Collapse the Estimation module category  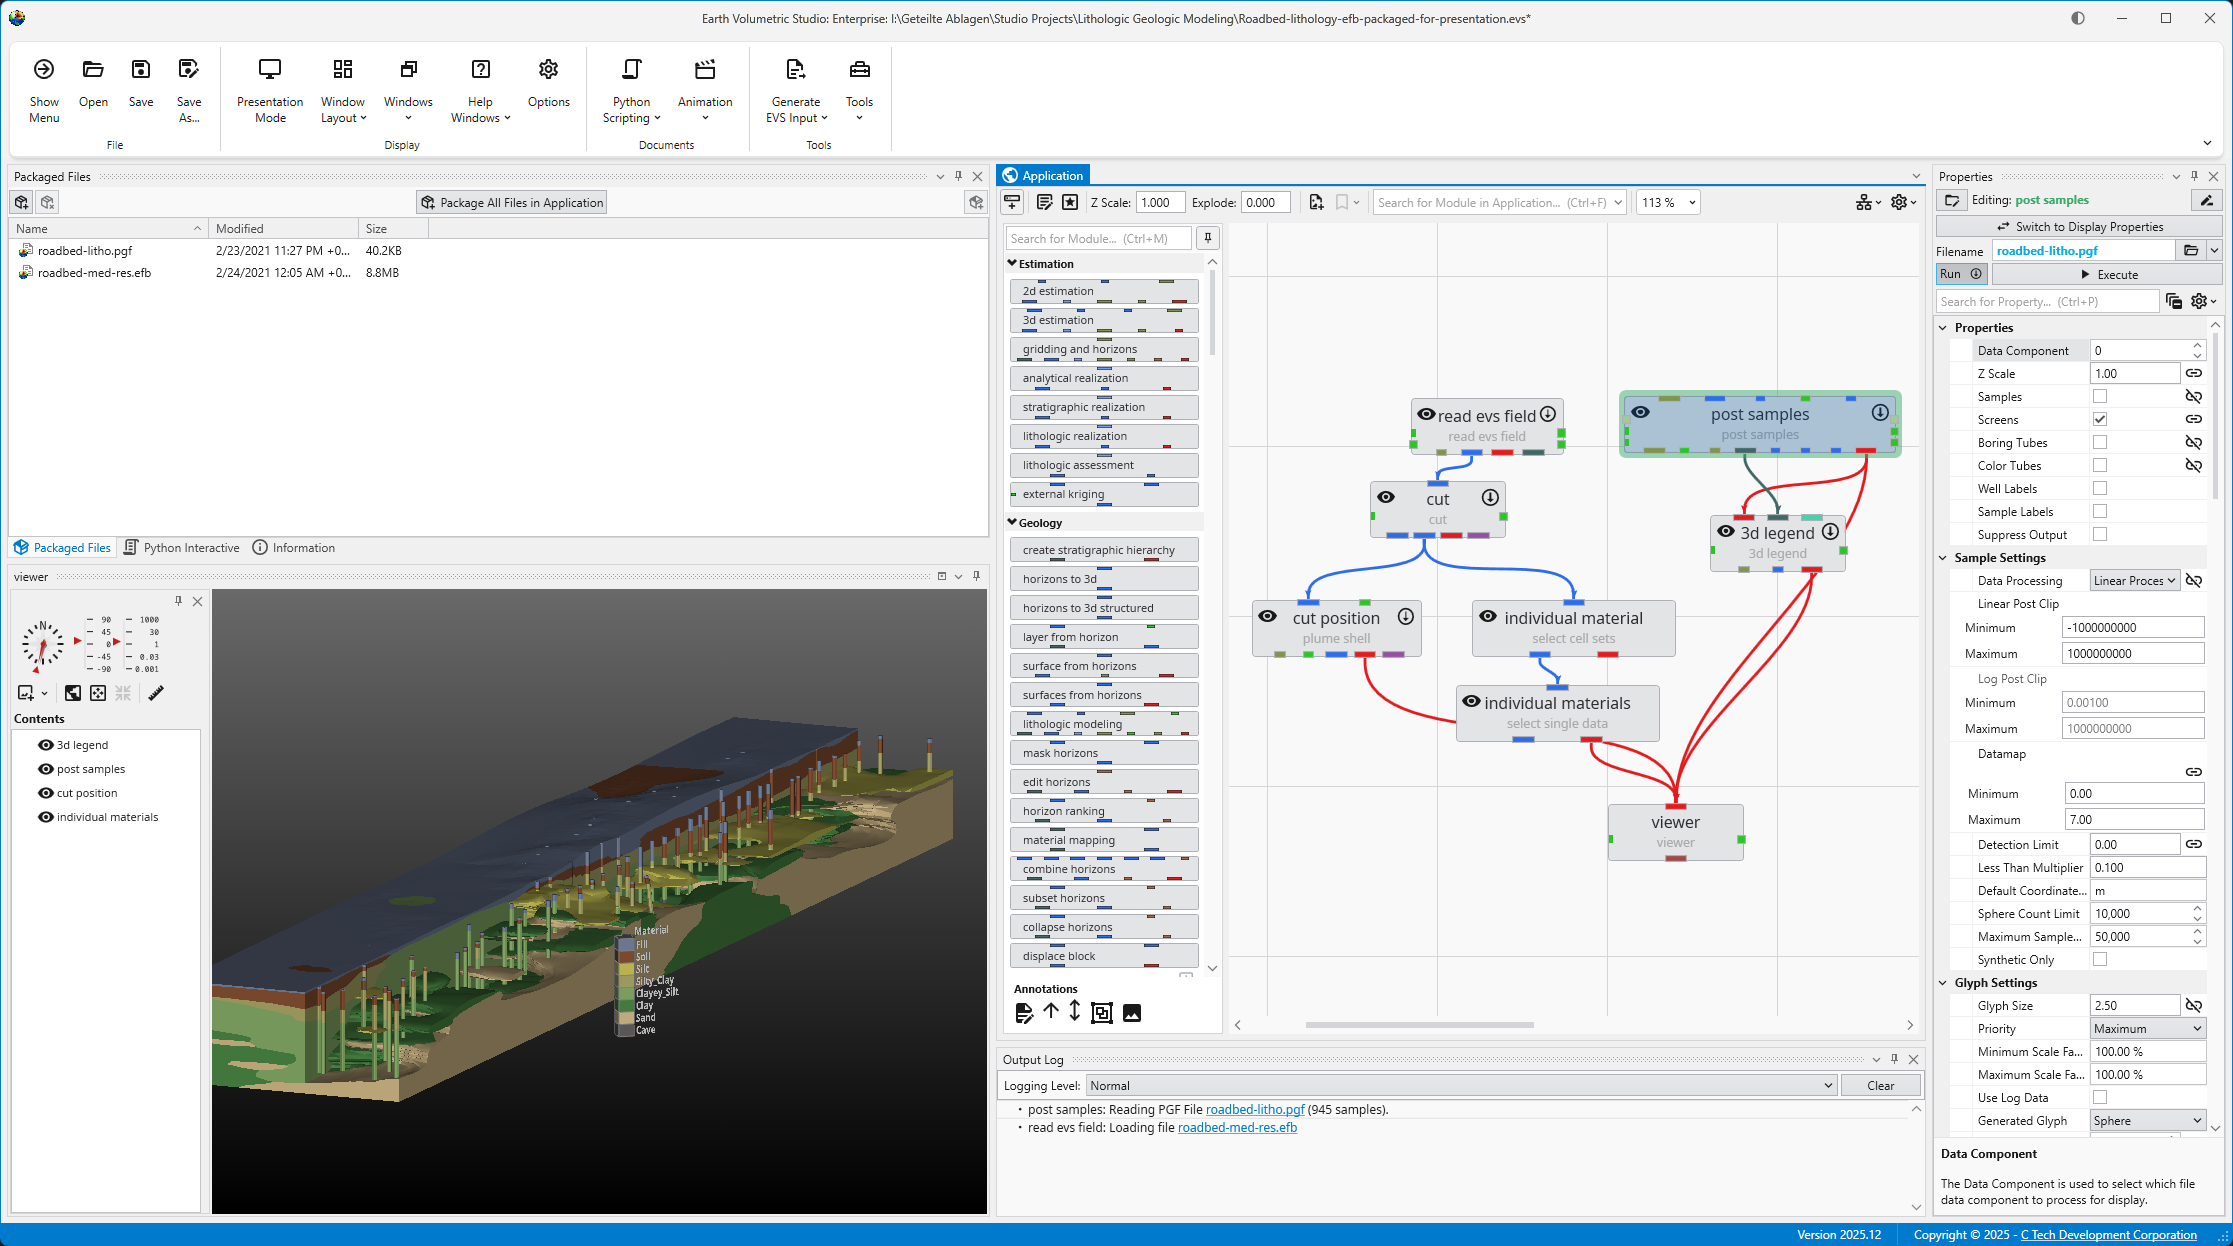point(1013,264)
